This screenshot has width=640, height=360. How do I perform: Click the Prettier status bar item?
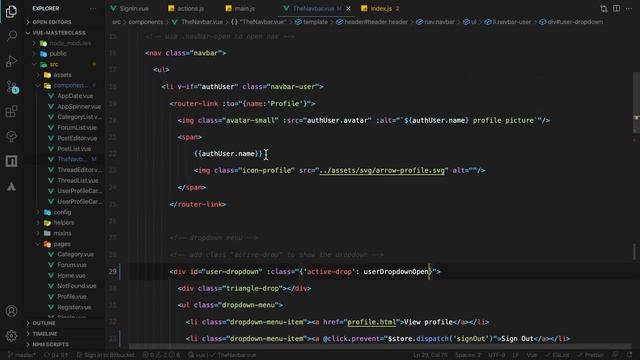(590, 355)
